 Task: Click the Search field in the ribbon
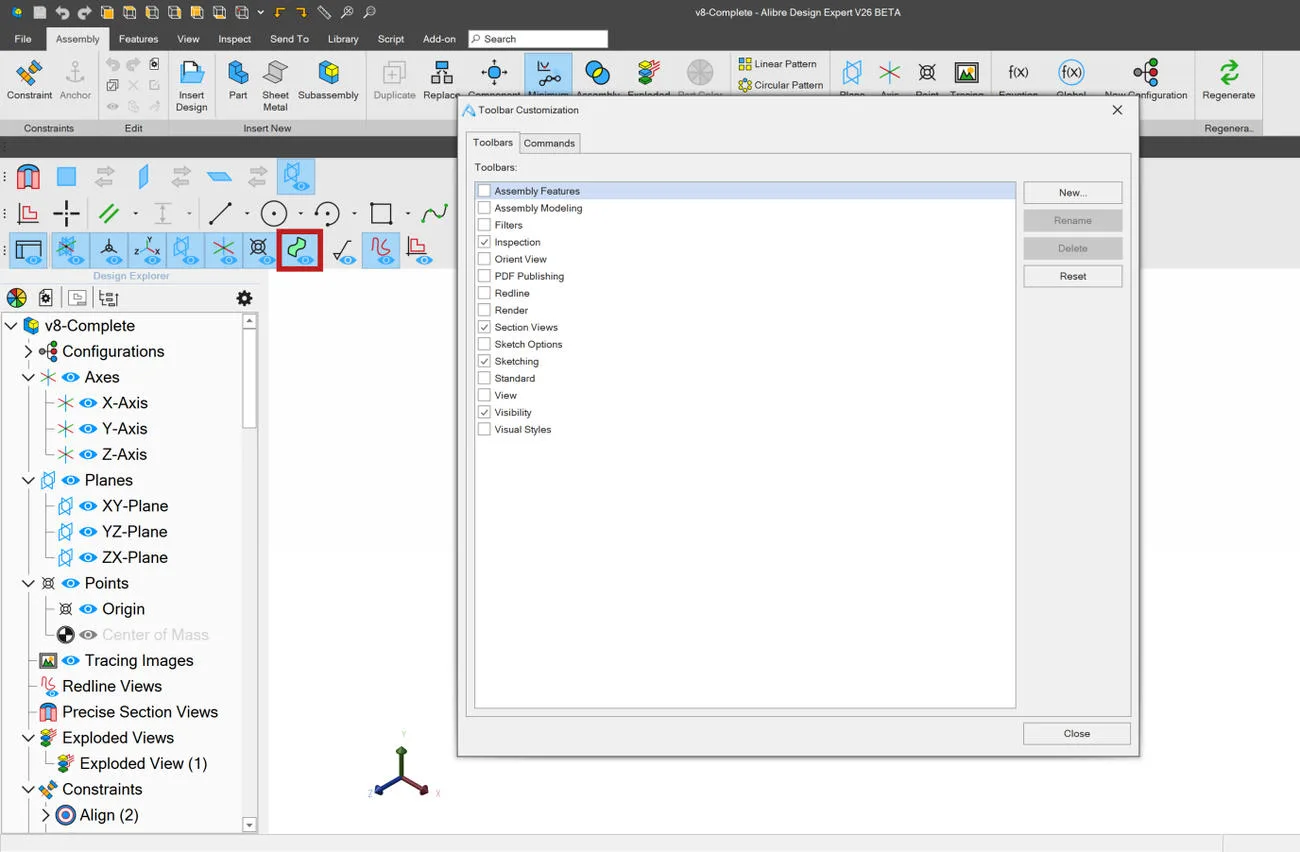point(538,39)
